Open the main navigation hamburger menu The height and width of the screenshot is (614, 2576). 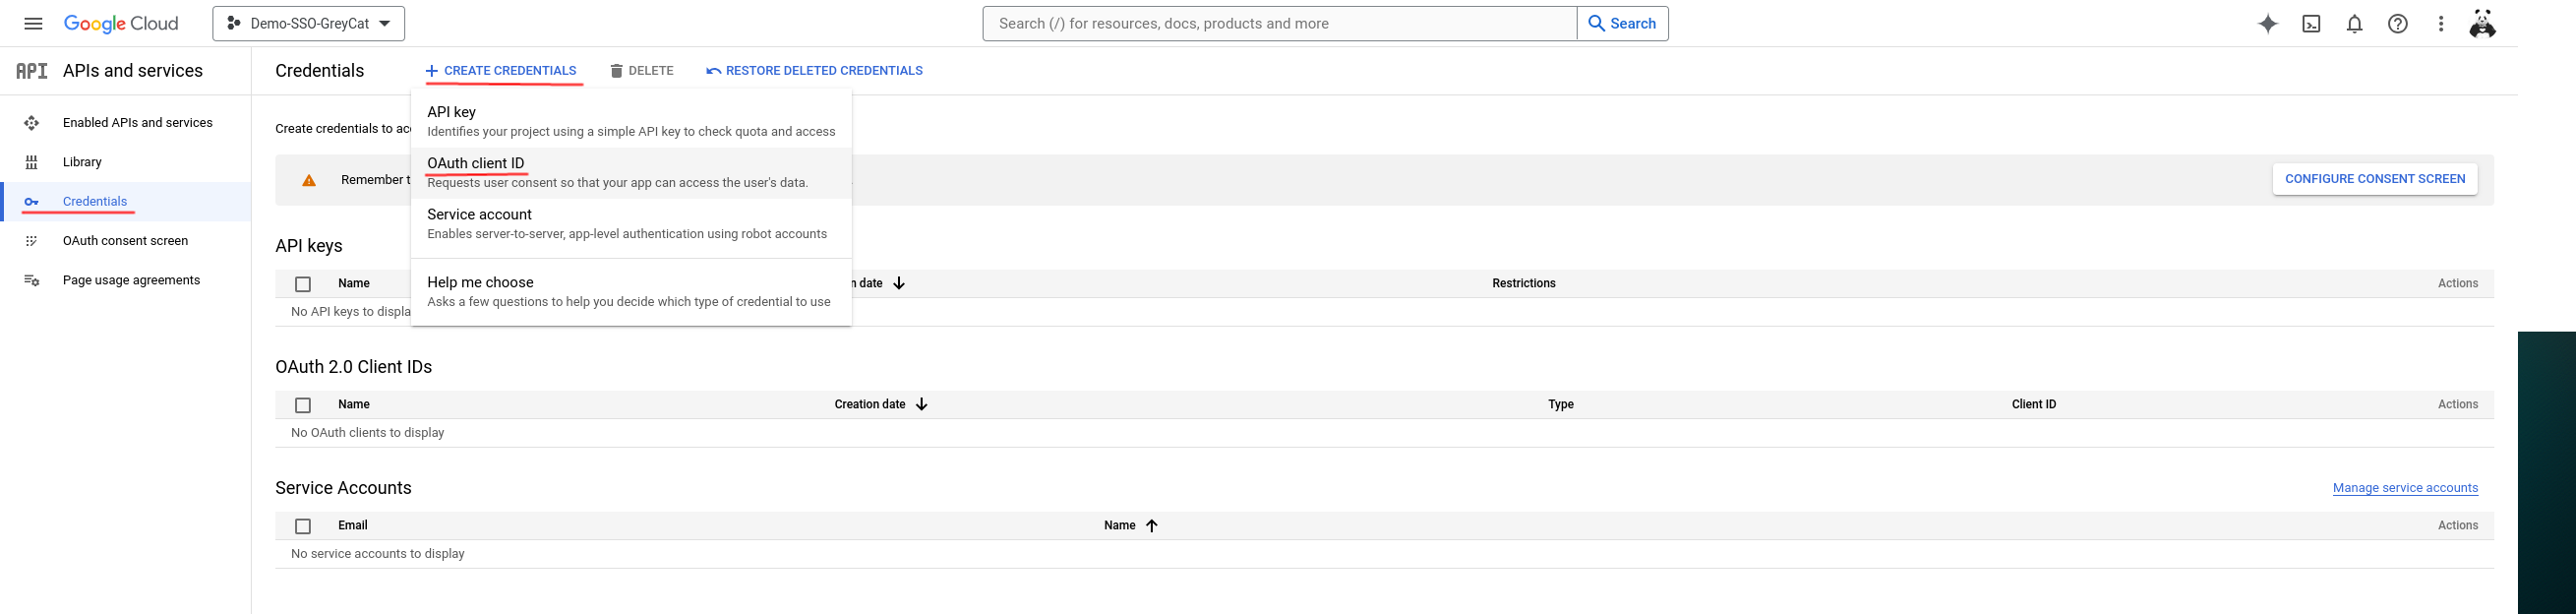coord(33,24)
